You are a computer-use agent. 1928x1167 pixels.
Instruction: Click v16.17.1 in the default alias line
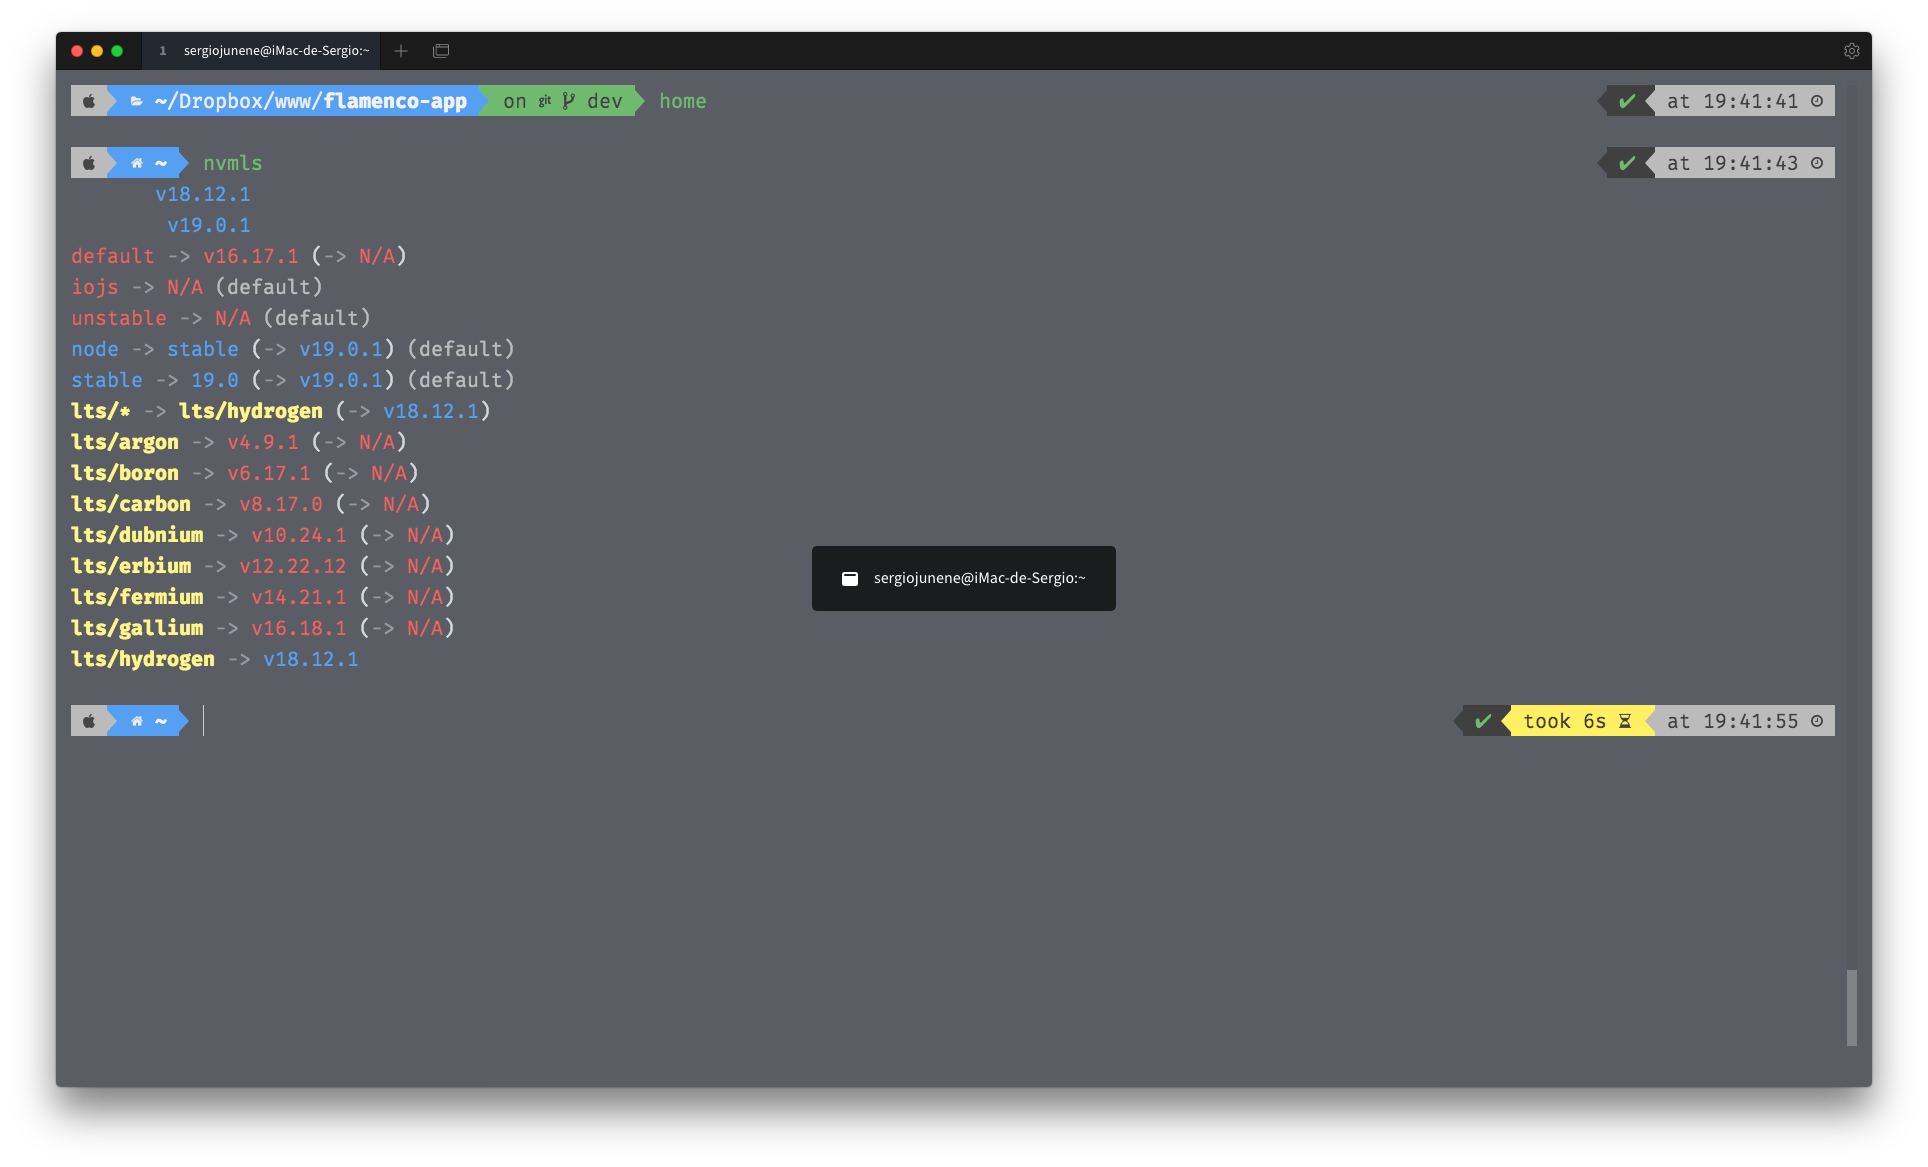pyautogui.click(x=251, y=256)
